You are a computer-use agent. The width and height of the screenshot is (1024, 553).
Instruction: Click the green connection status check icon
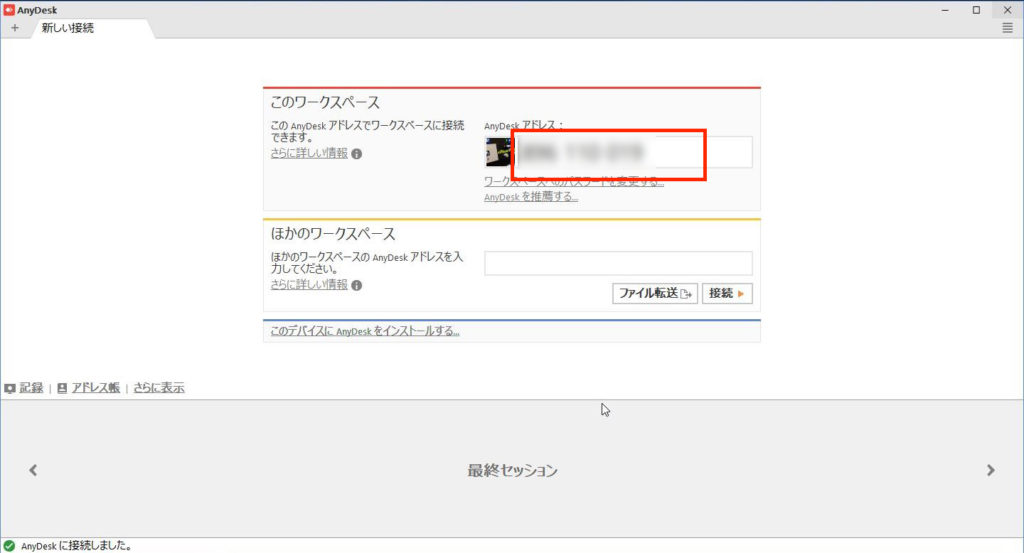coord(9,546)
